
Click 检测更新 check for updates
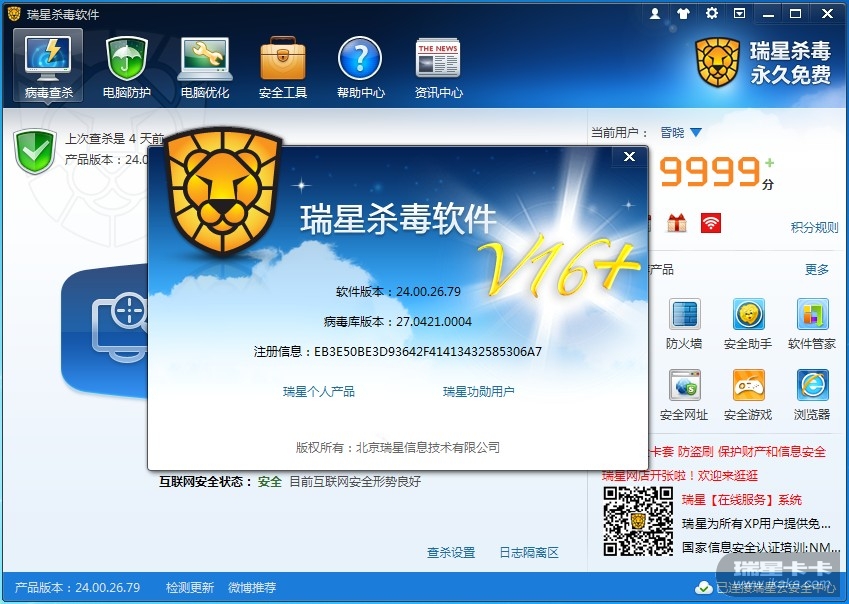click(x=190, y=587)
